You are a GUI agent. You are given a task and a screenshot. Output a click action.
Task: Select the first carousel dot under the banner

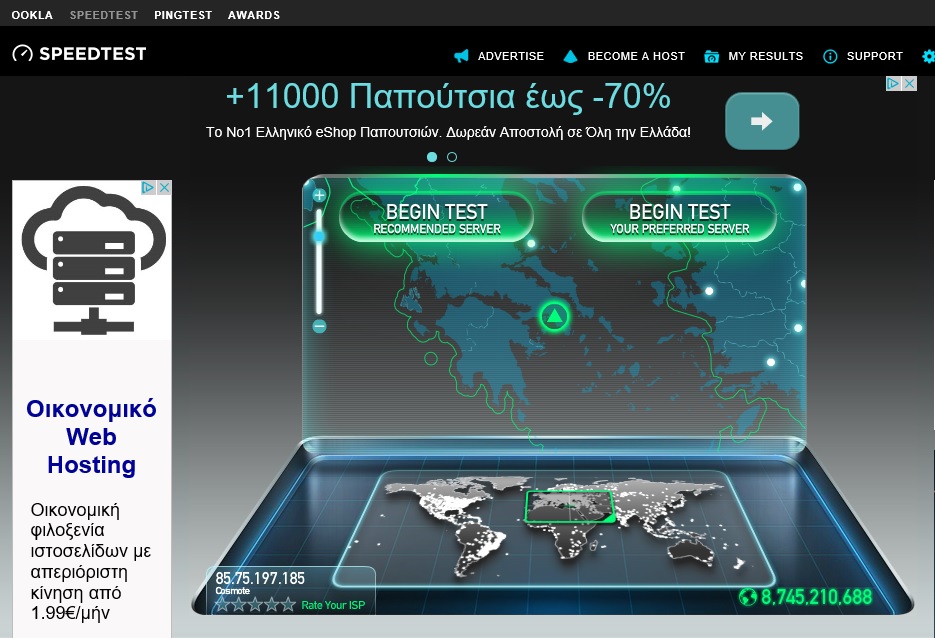432,157
